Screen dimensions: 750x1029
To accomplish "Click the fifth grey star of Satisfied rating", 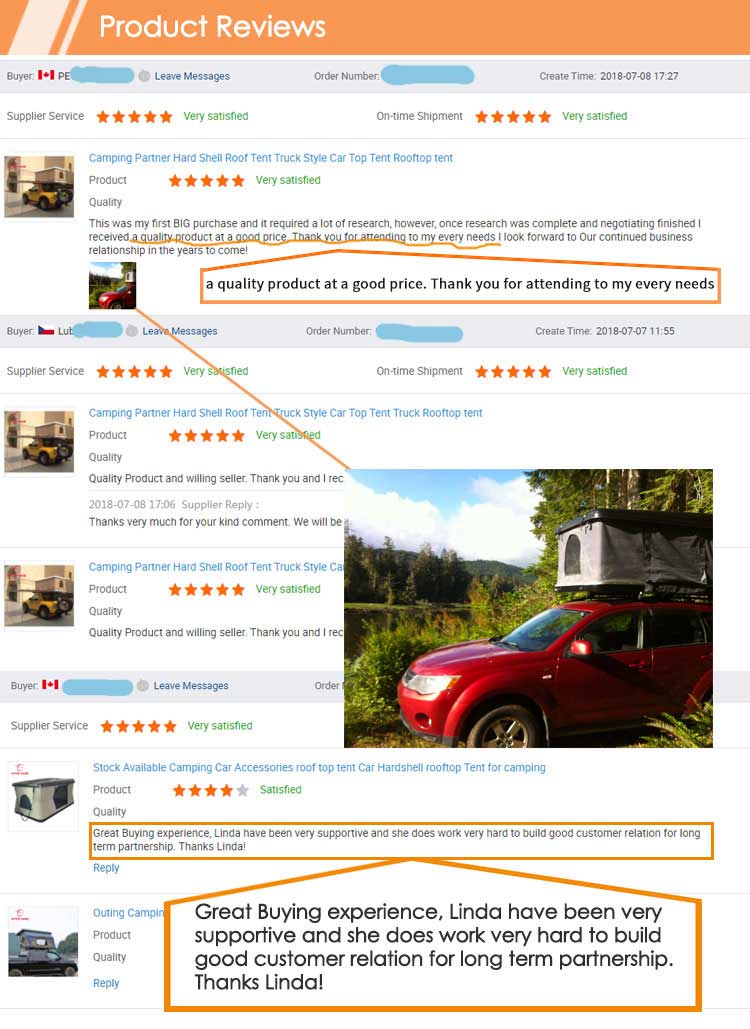I will (243, 790).
